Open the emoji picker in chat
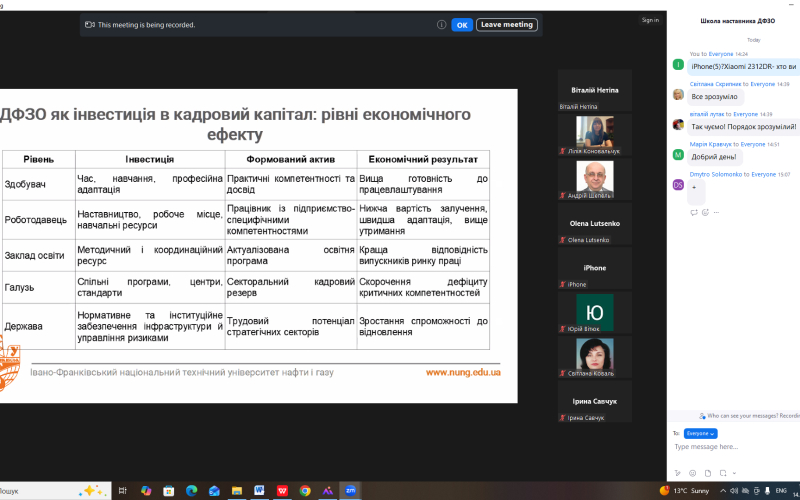The width and height of the screenshot is (800, 500). click(x=692, y=473)
